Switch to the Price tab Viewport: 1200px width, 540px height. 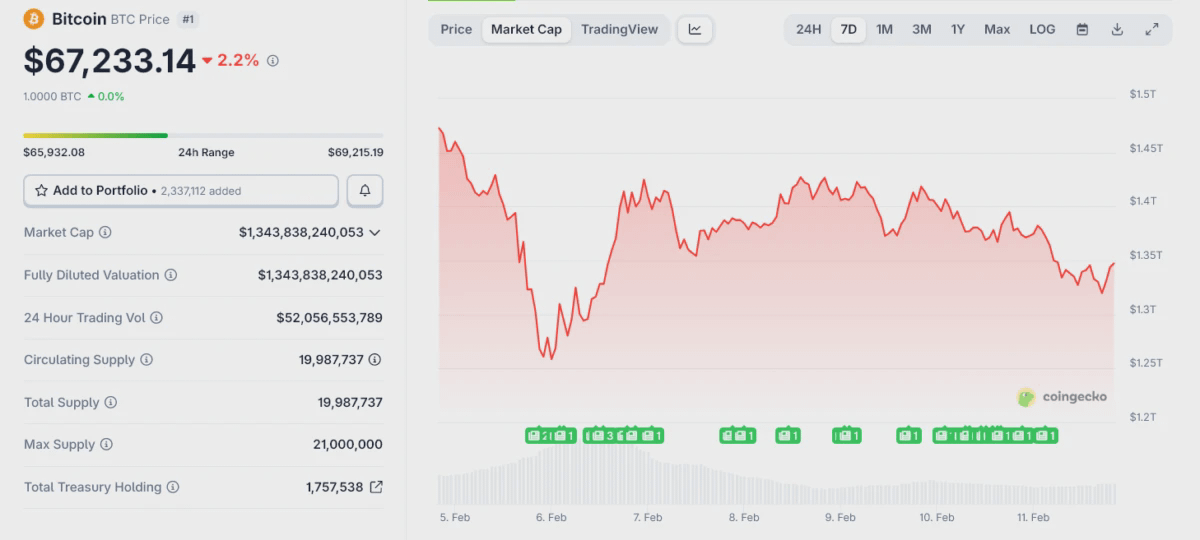coord(456,29)
